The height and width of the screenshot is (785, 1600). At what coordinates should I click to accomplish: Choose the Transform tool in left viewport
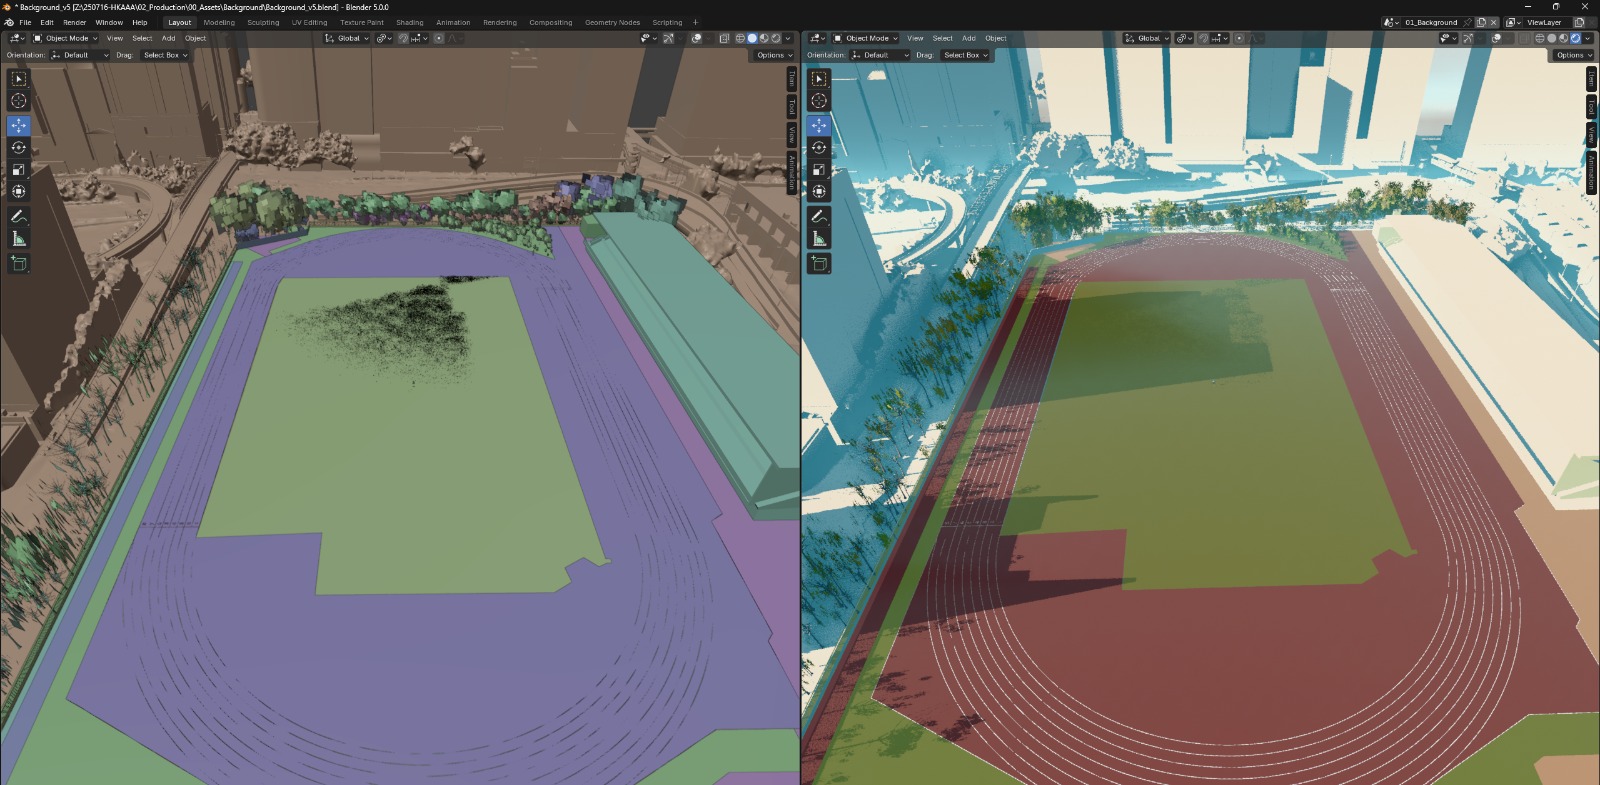click(18, 191)
